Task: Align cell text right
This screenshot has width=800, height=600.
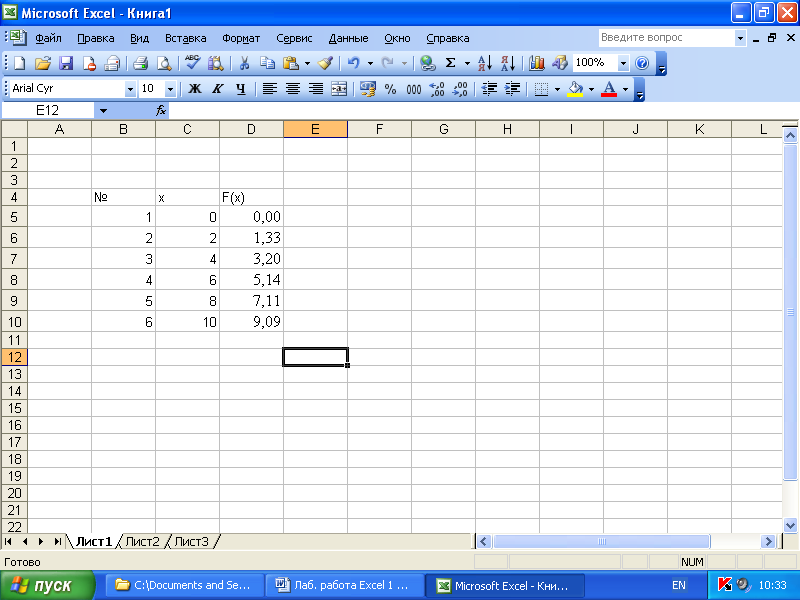Action: [x=316, y=89]
